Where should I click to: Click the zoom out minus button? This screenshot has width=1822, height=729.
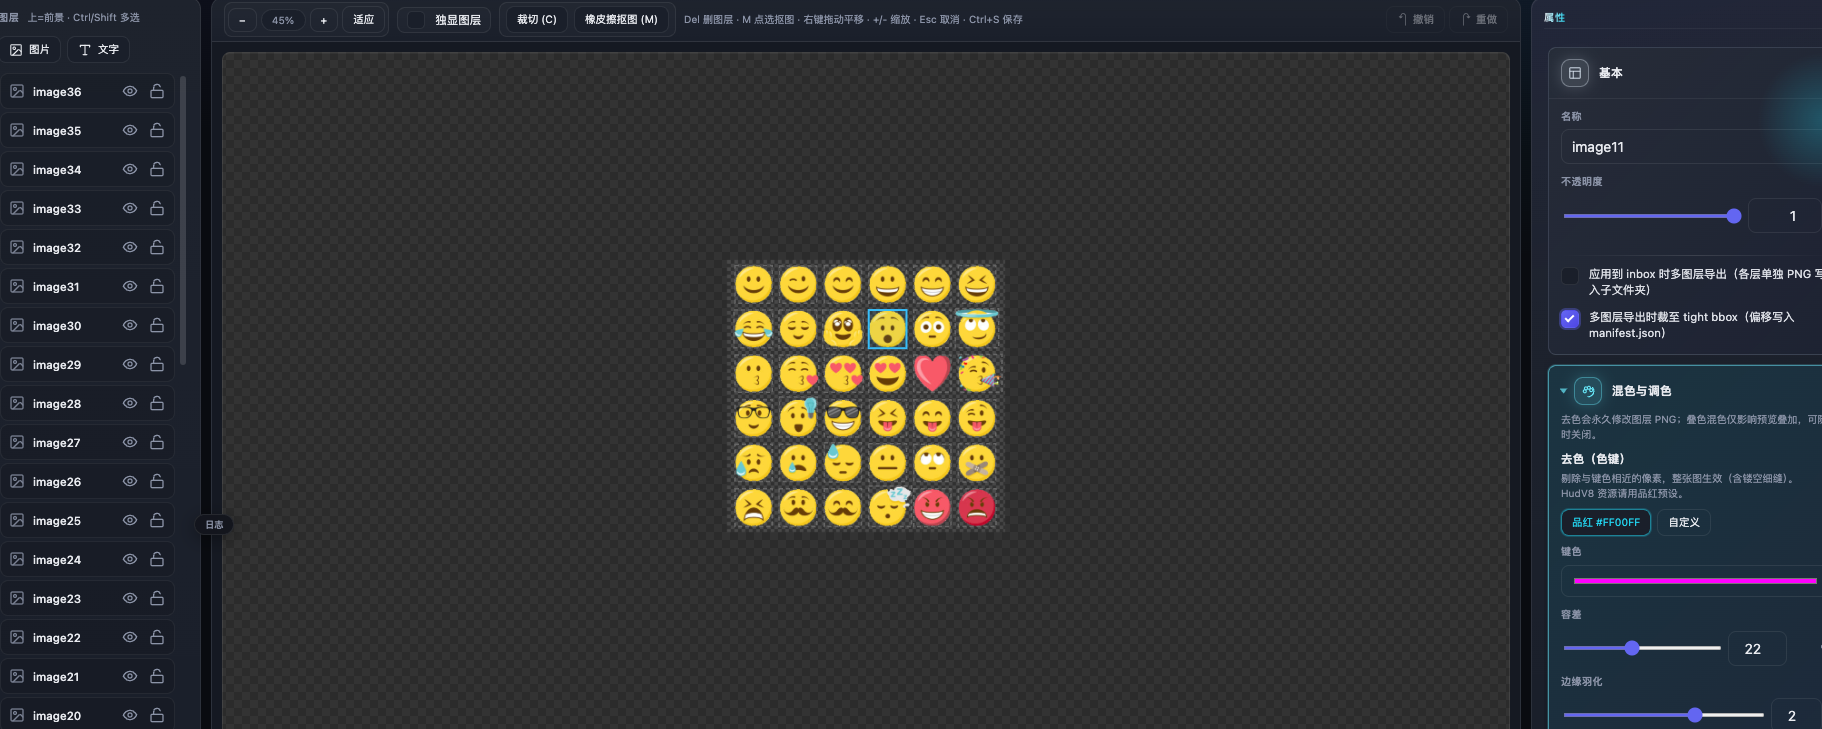[x=242, y=20]
